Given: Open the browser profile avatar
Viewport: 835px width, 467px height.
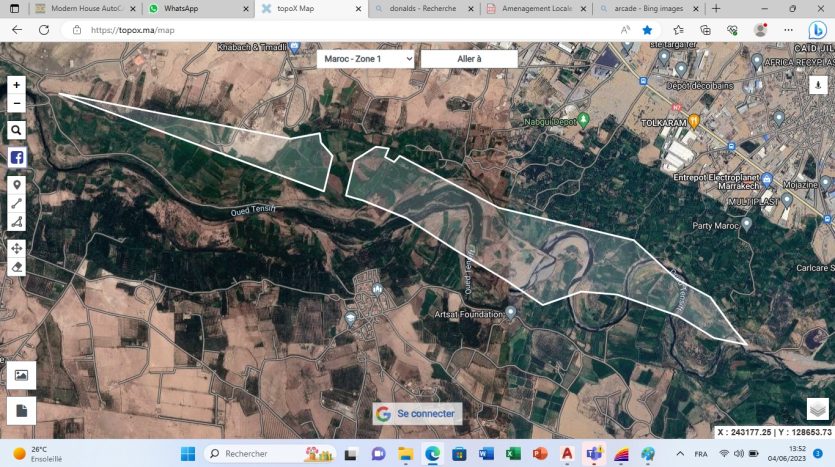Looking at the screenshot, I should coord(760,30).
